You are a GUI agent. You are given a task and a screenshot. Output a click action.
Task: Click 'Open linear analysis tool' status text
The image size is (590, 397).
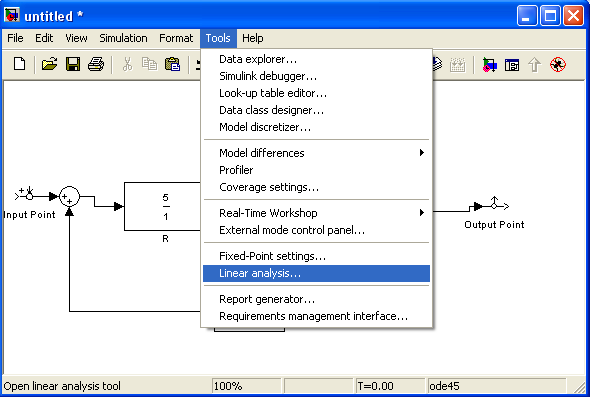tap(62, 386)
